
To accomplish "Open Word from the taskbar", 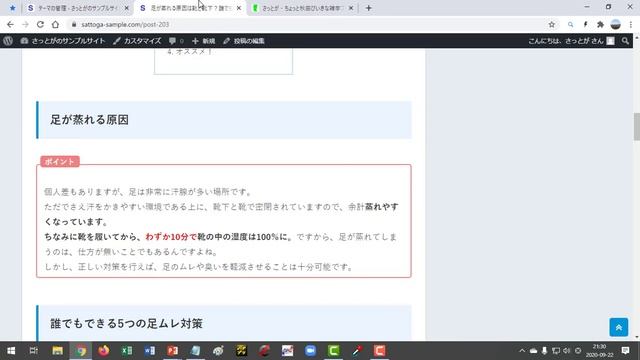I will [x=149, y=351].
